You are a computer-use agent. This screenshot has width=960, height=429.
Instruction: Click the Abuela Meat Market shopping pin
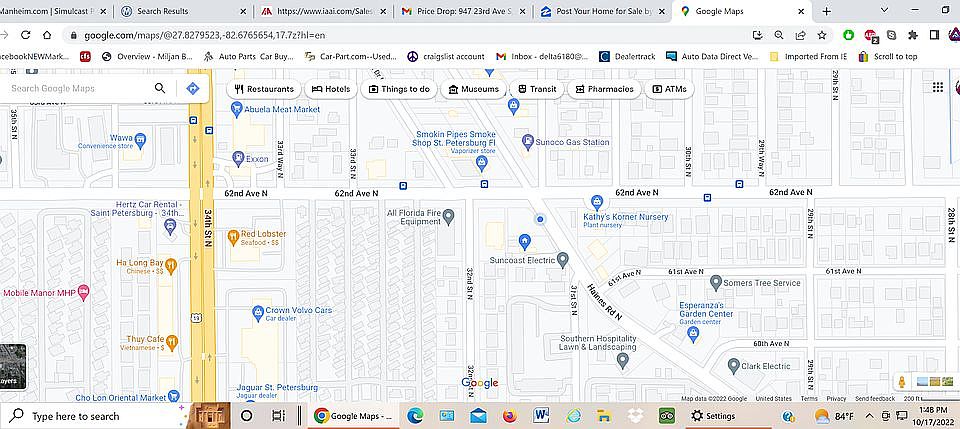[236, 110]
